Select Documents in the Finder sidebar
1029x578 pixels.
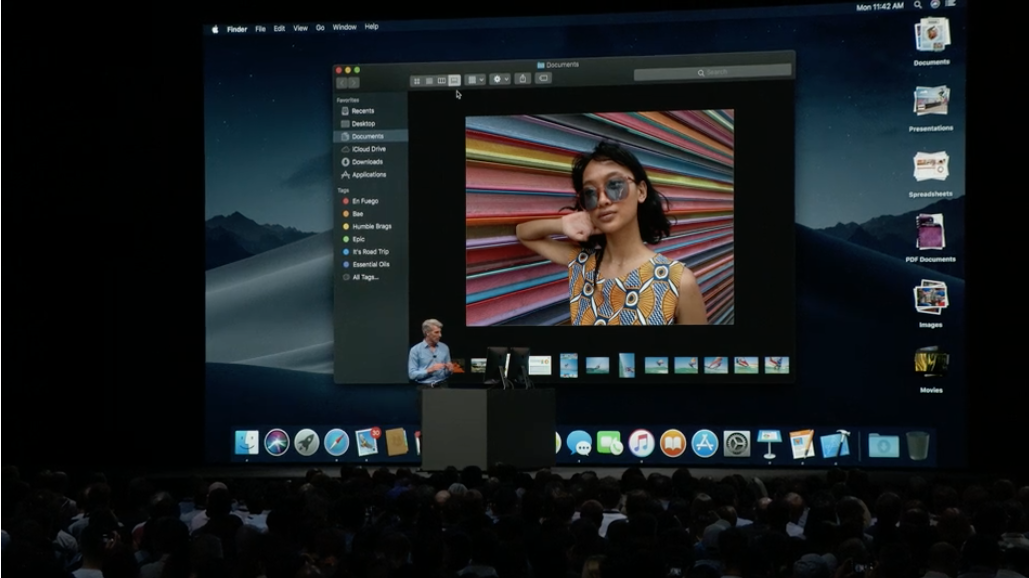click(x=370, y=136)
